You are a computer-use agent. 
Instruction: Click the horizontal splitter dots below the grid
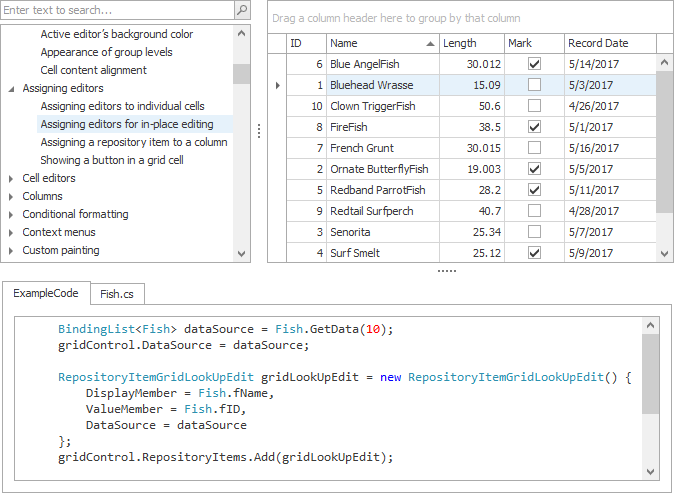coord(447,271)
